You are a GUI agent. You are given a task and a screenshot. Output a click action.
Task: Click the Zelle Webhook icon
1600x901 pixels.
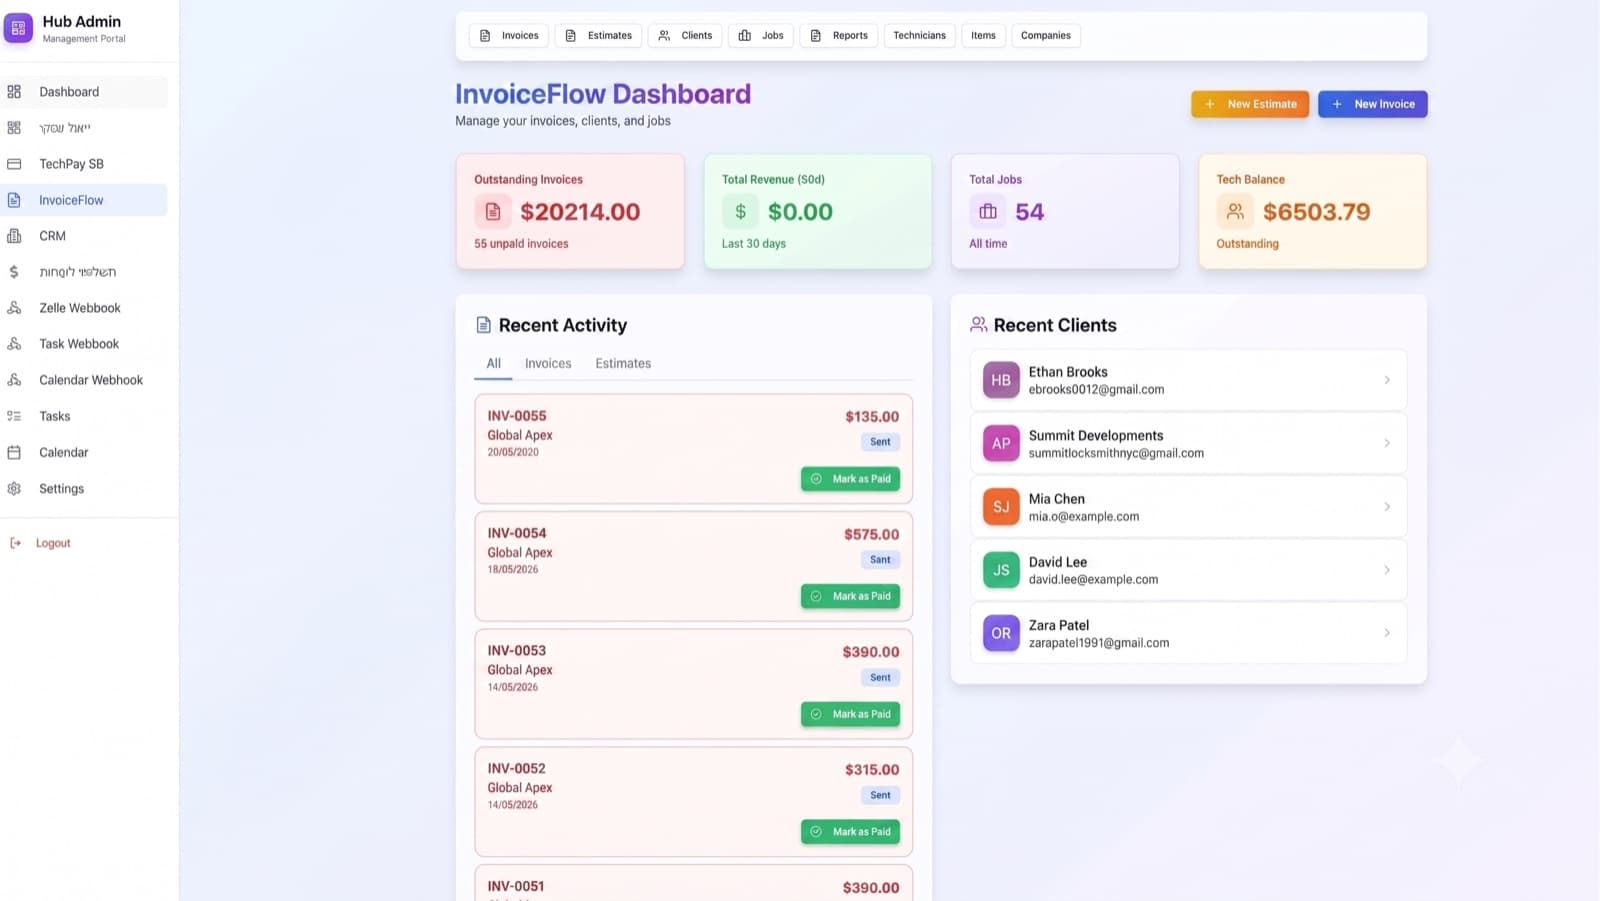click(x=14, y=308)
